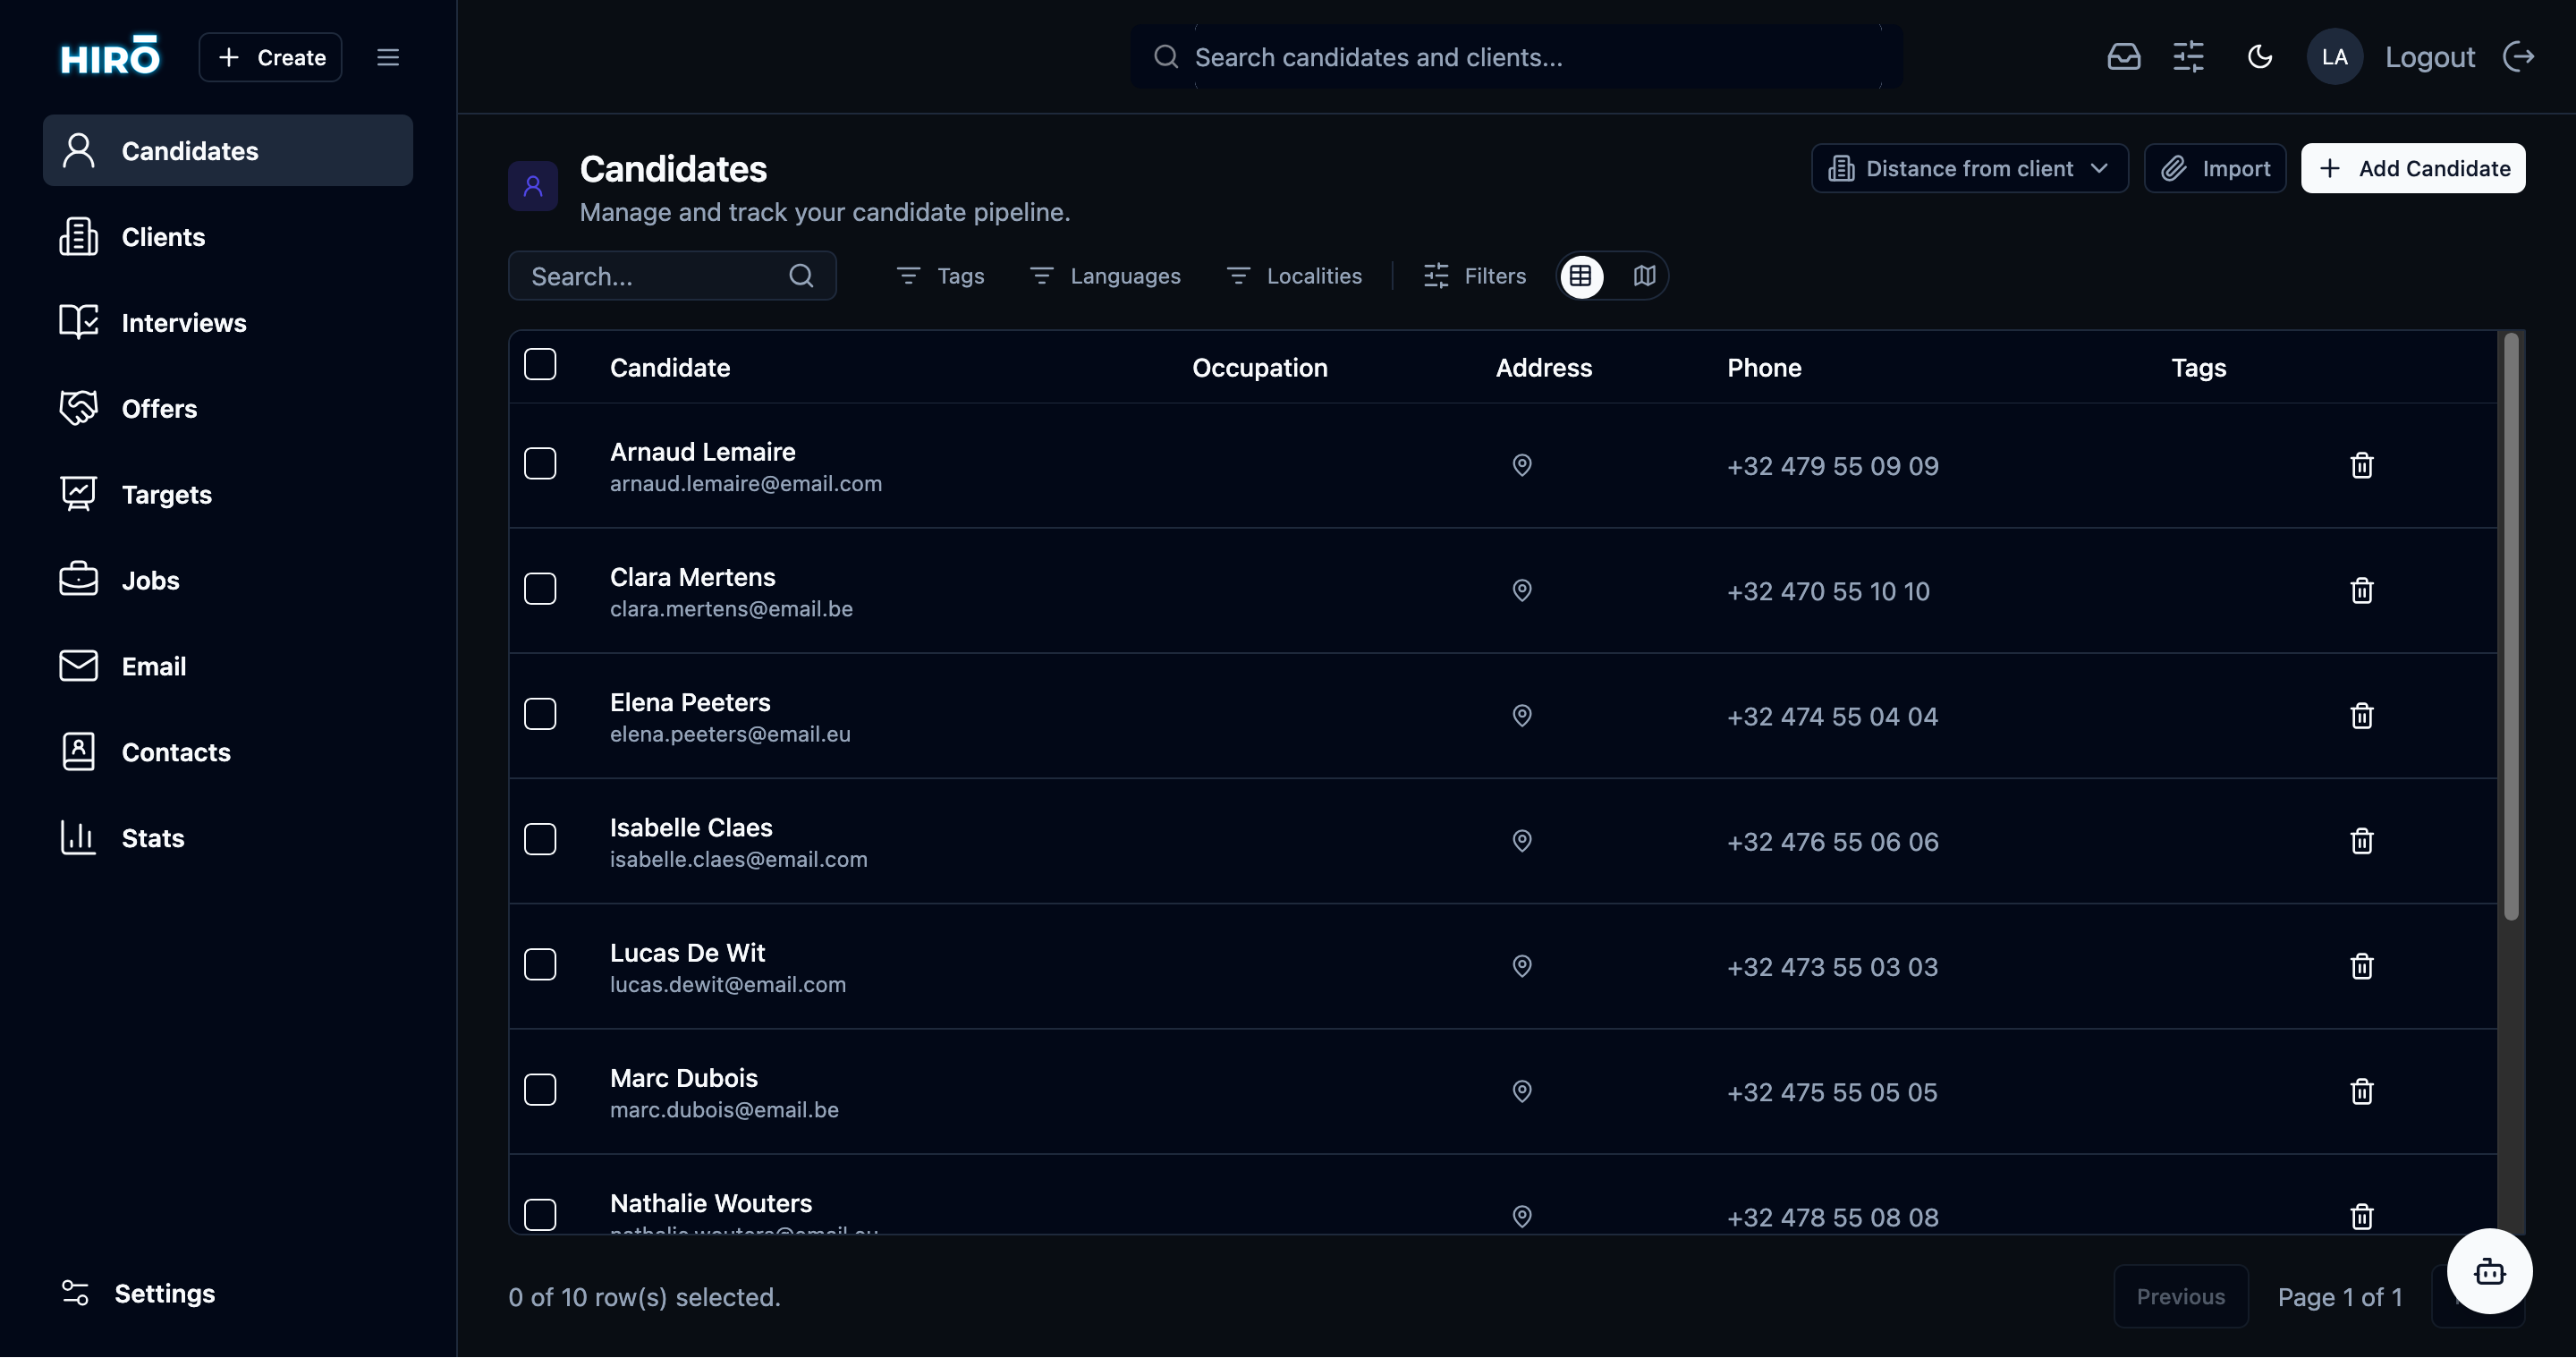Click the Add Candidate button
2576x1358 pixels.
pyautogui.click(x=2413, y=168)
